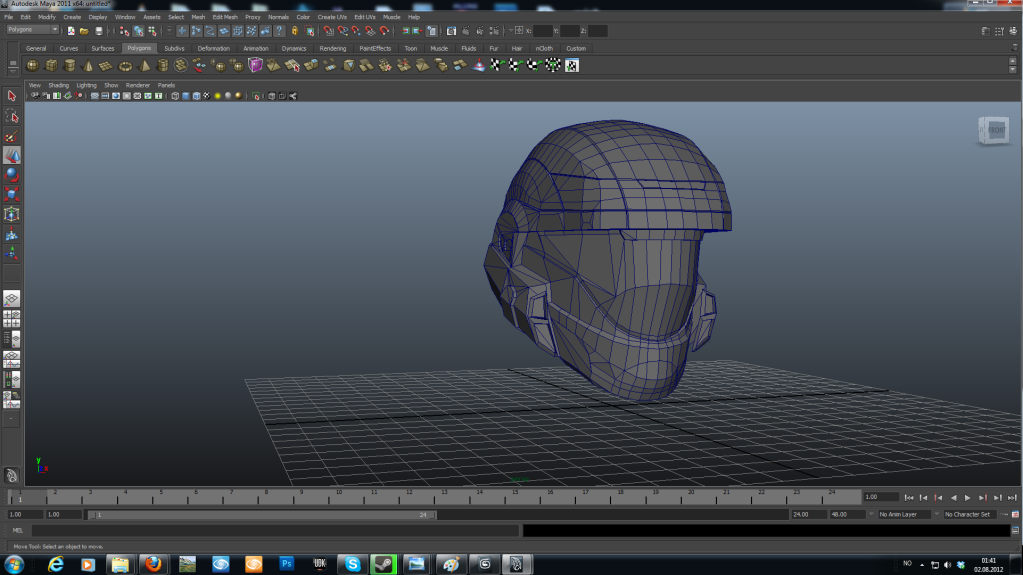
Task: Toggle the lock selection padlock icon
Action: click(295, 31)
